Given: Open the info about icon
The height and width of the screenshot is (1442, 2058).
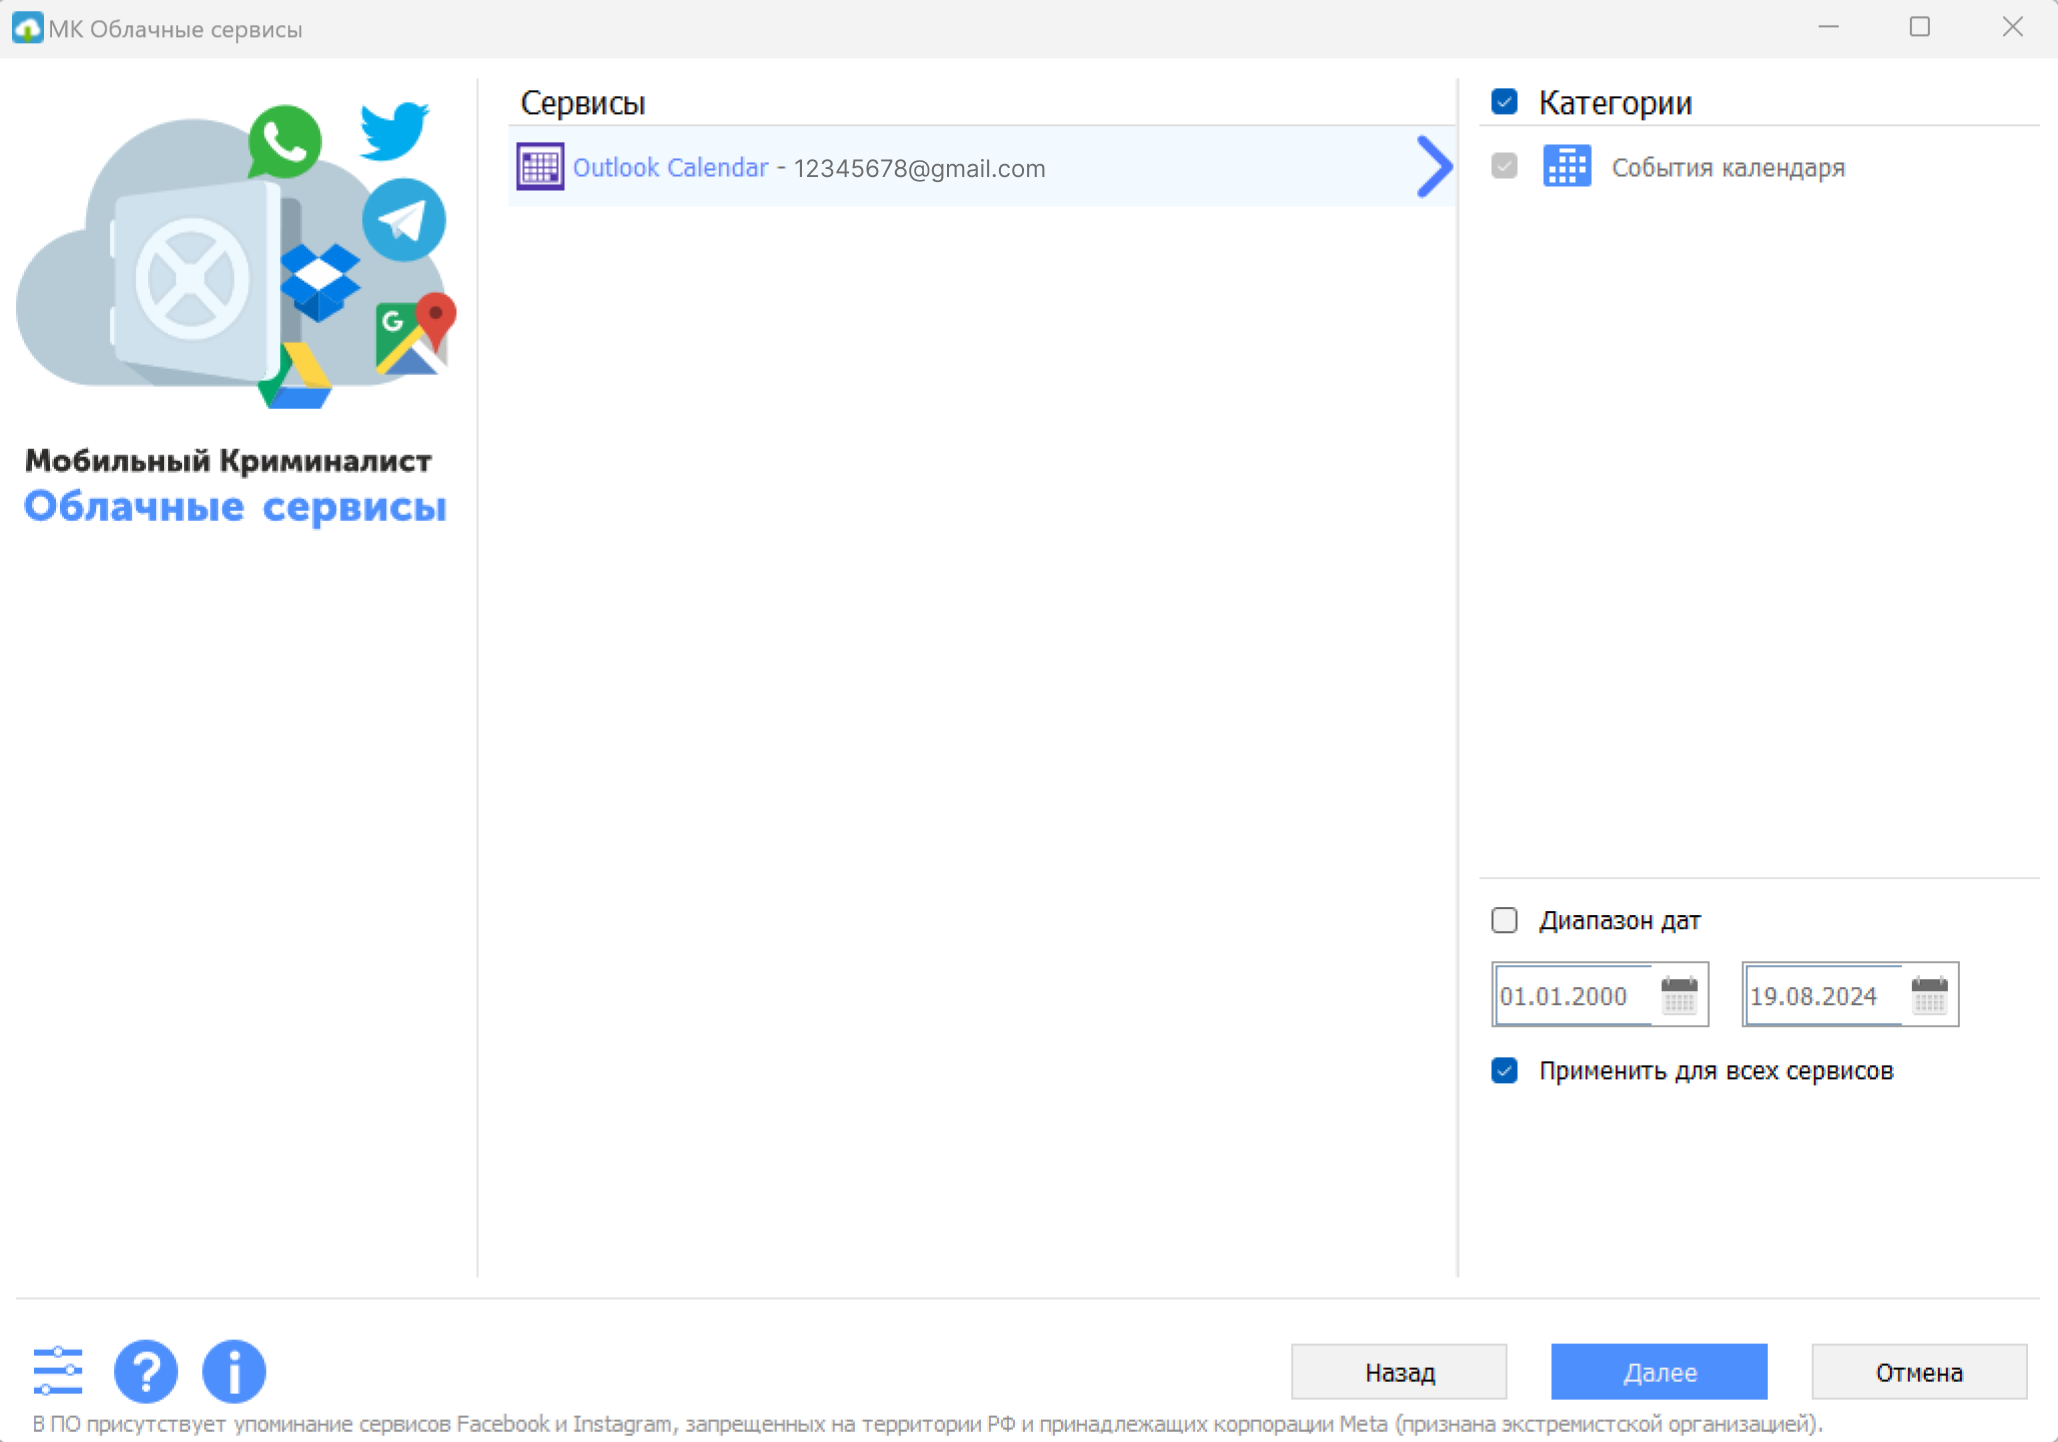Looking at the screenshot, I should 234,1371.
